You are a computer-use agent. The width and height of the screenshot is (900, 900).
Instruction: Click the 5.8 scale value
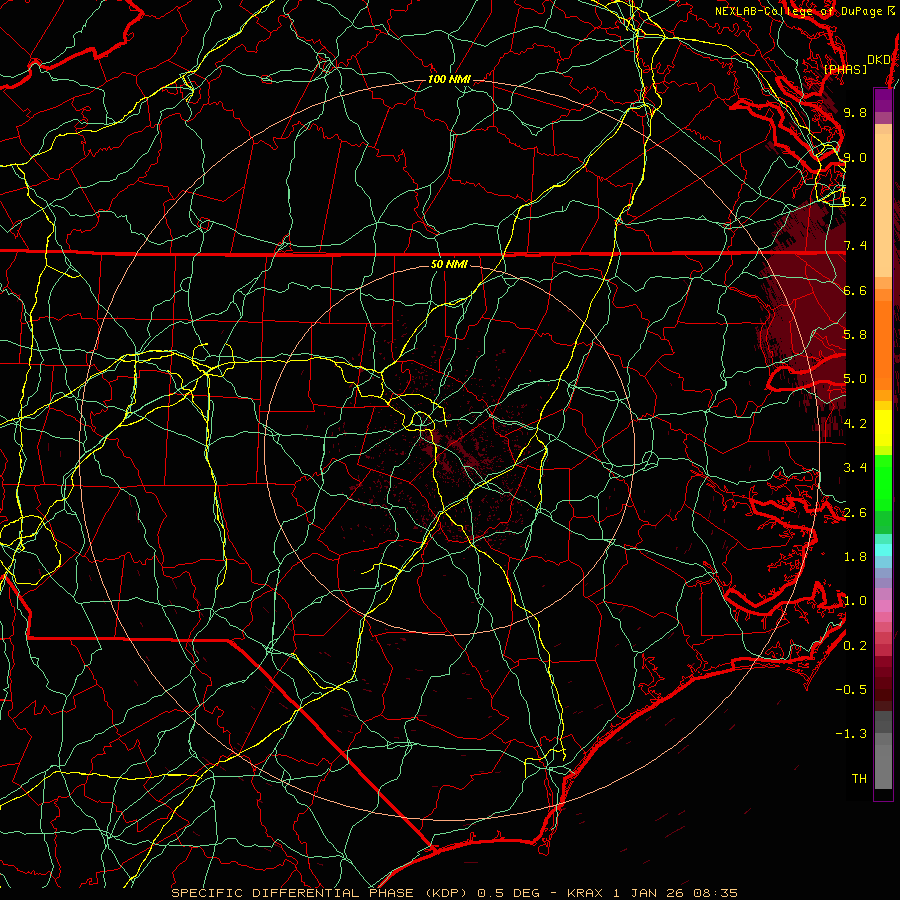855,335
